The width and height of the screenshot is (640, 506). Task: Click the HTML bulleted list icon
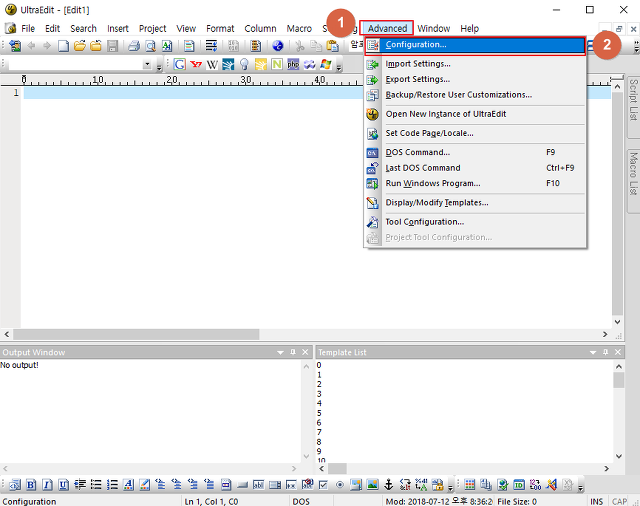point(96,485)
